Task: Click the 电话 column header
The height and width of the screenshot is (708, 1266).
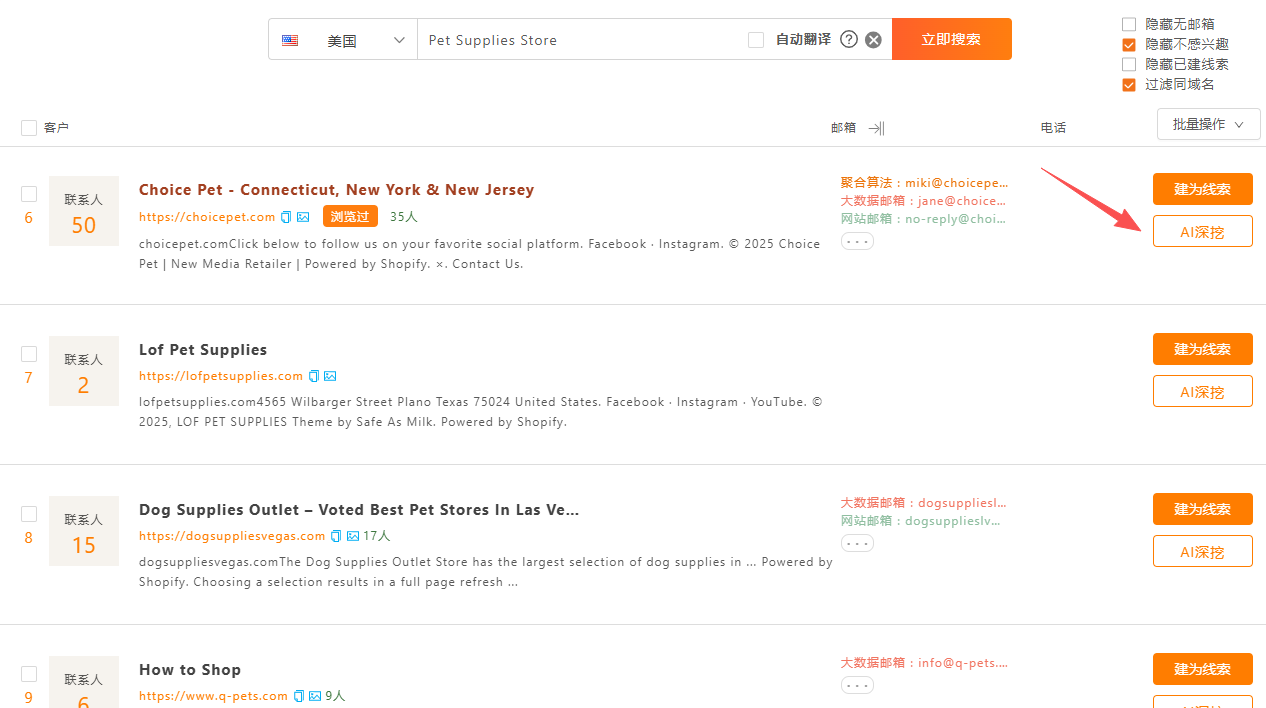Action: 1053,128
